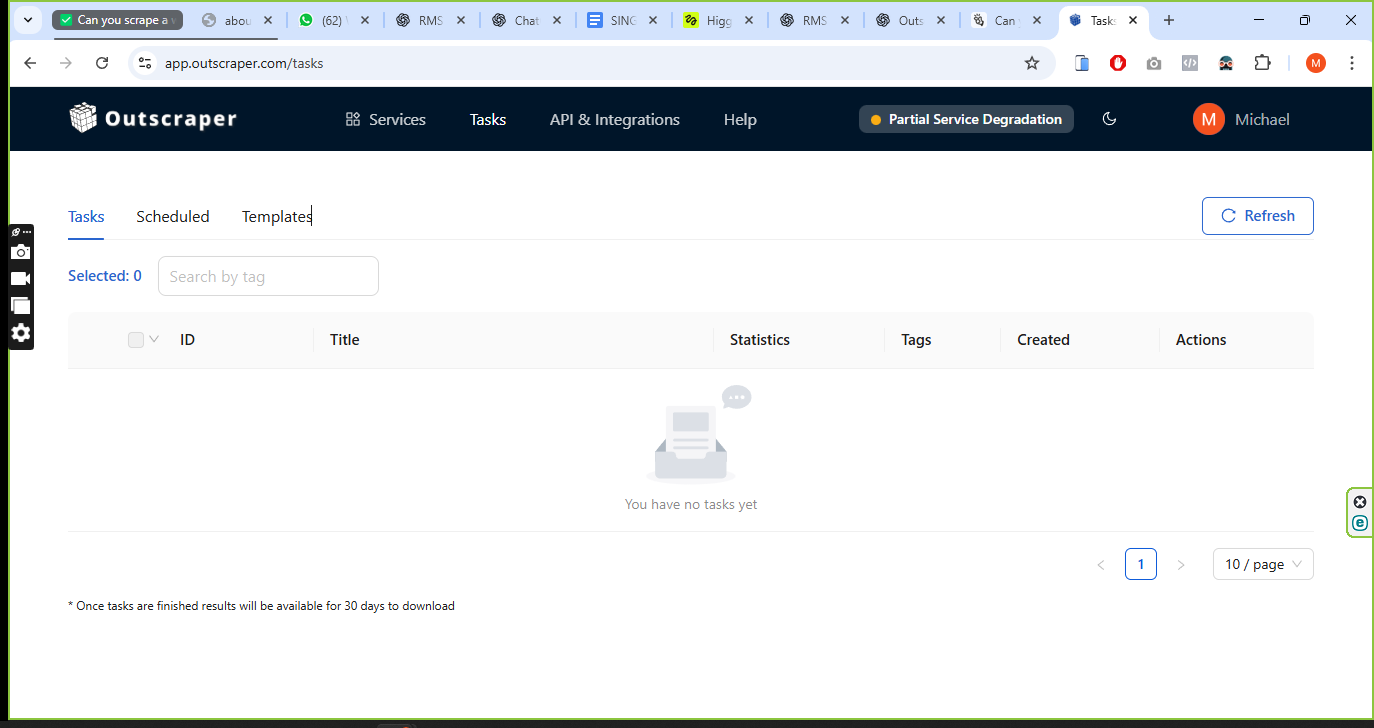
Task: Reload the page using browser reload icon
Action: (102, 63)
